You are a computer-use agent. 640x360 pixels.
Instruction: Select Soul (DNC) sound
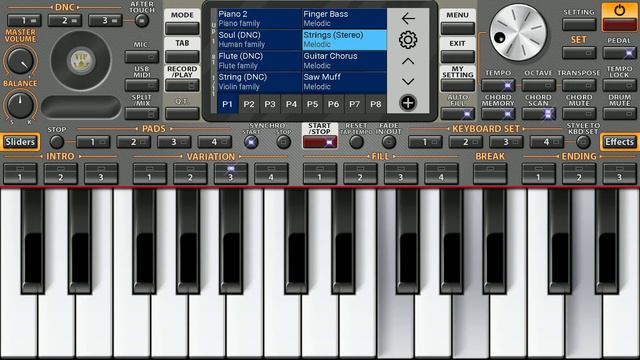click(x=259, y=40)
